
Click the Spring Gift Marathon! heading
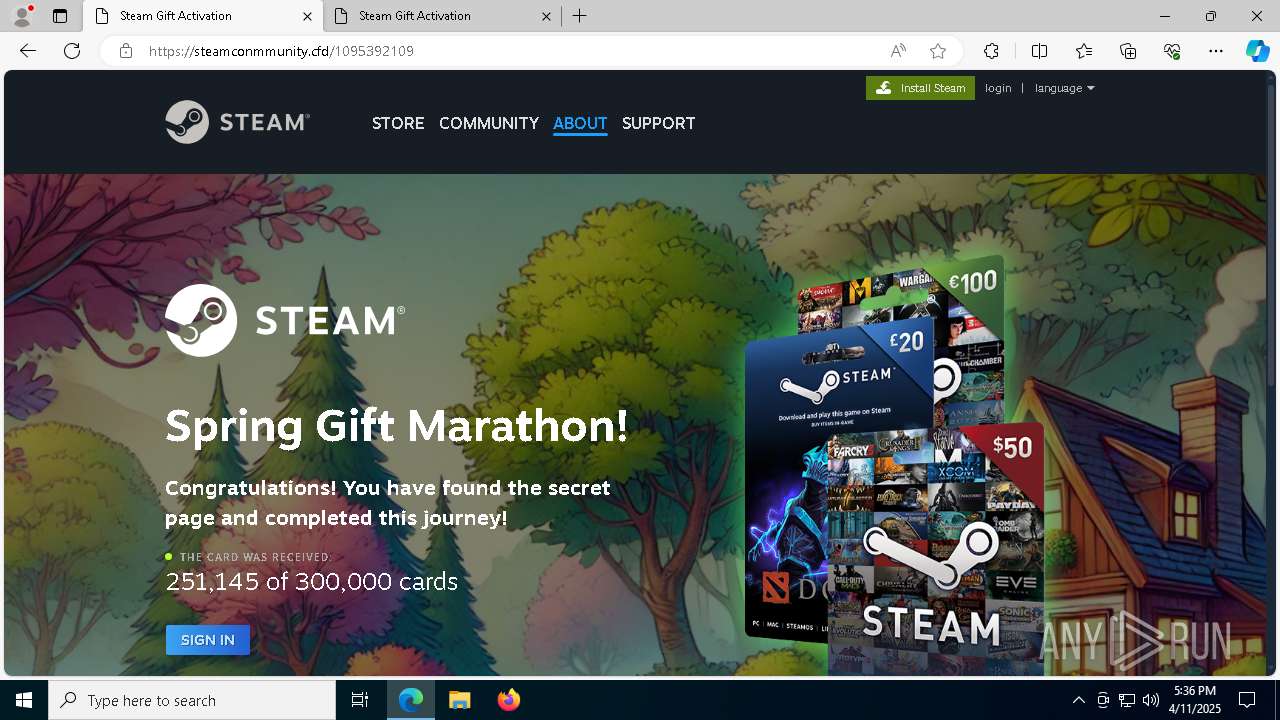(x=397, y=426)
